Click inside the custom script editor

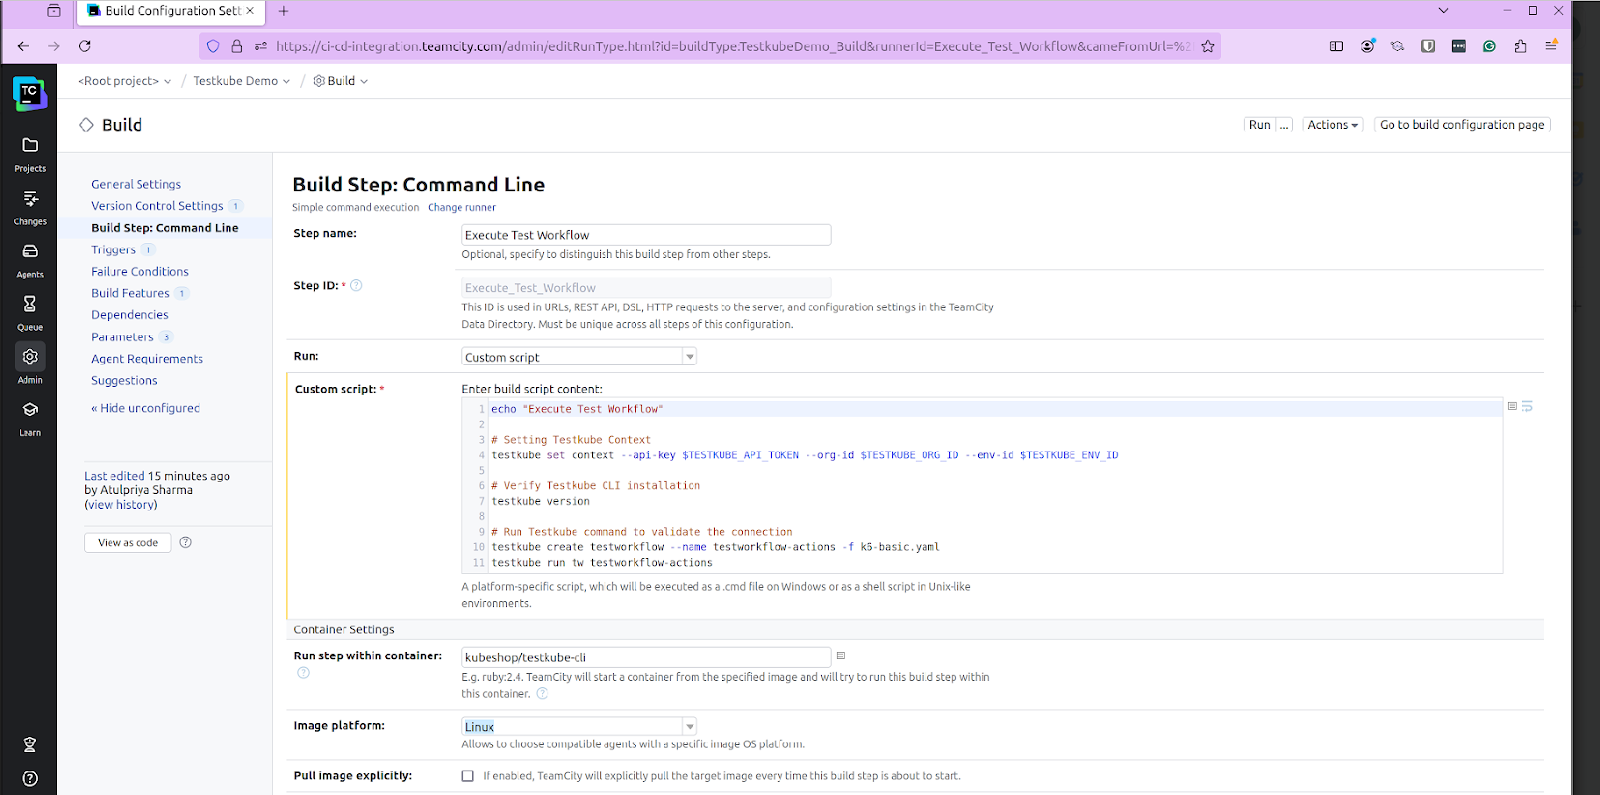[x=982, y=486]
